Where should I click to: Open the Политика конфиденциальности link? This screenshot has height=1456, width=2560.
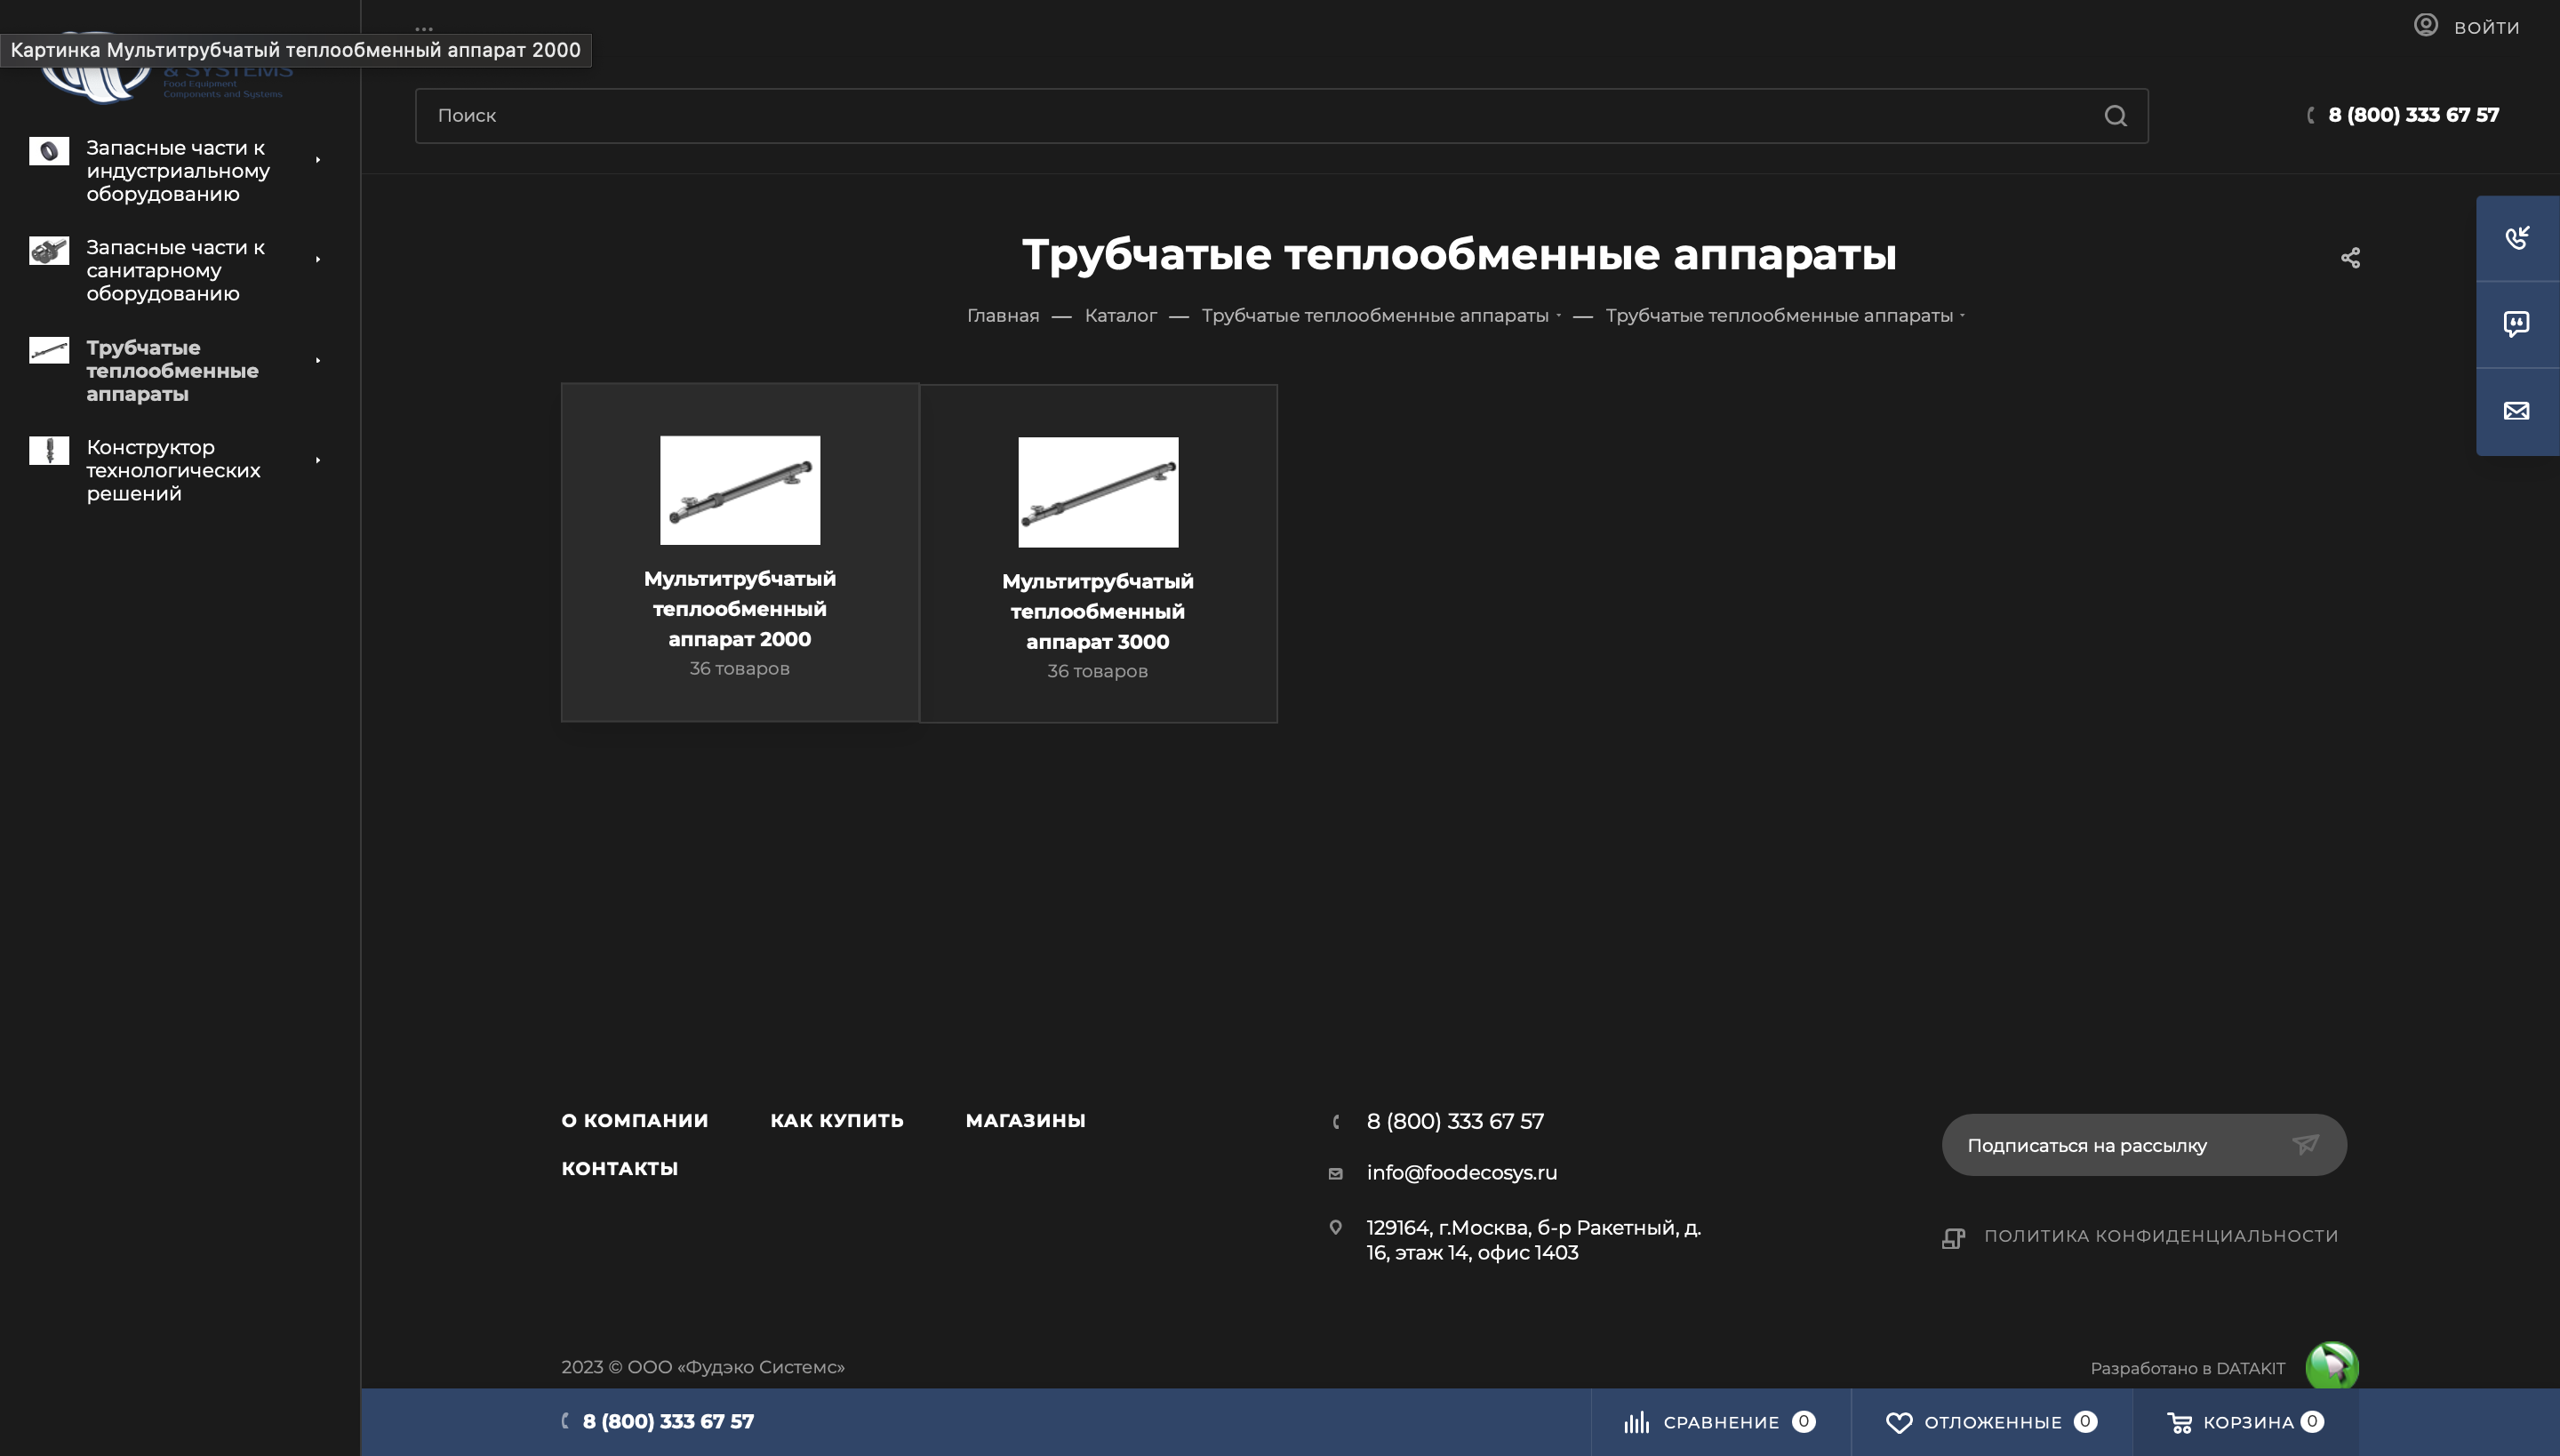(2160, 1236)
